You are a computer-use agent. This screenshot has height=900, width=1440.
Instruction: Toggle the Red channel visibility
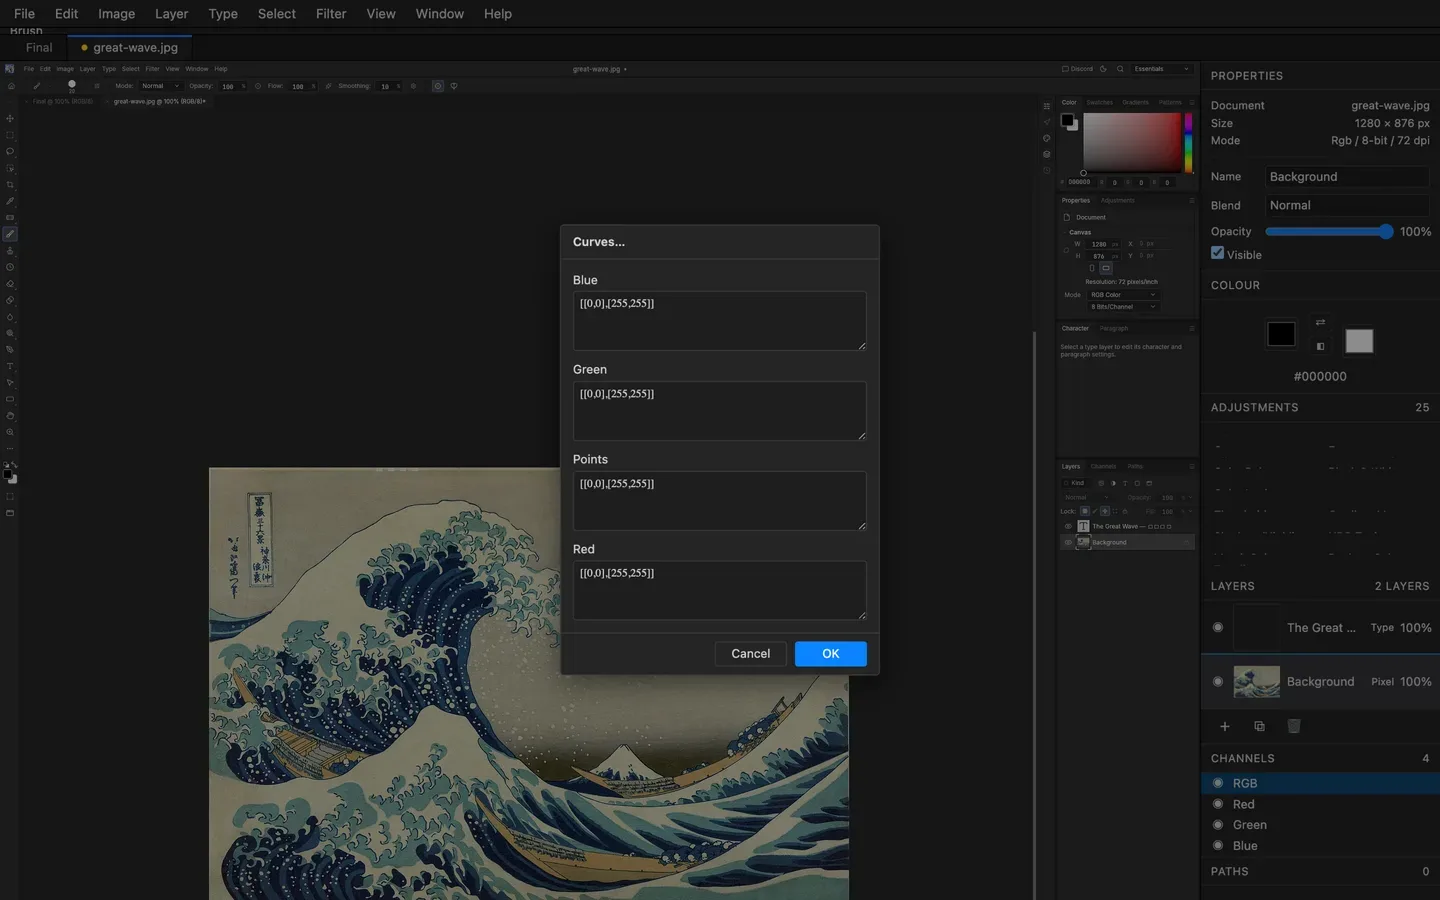tap(1218, 804)
